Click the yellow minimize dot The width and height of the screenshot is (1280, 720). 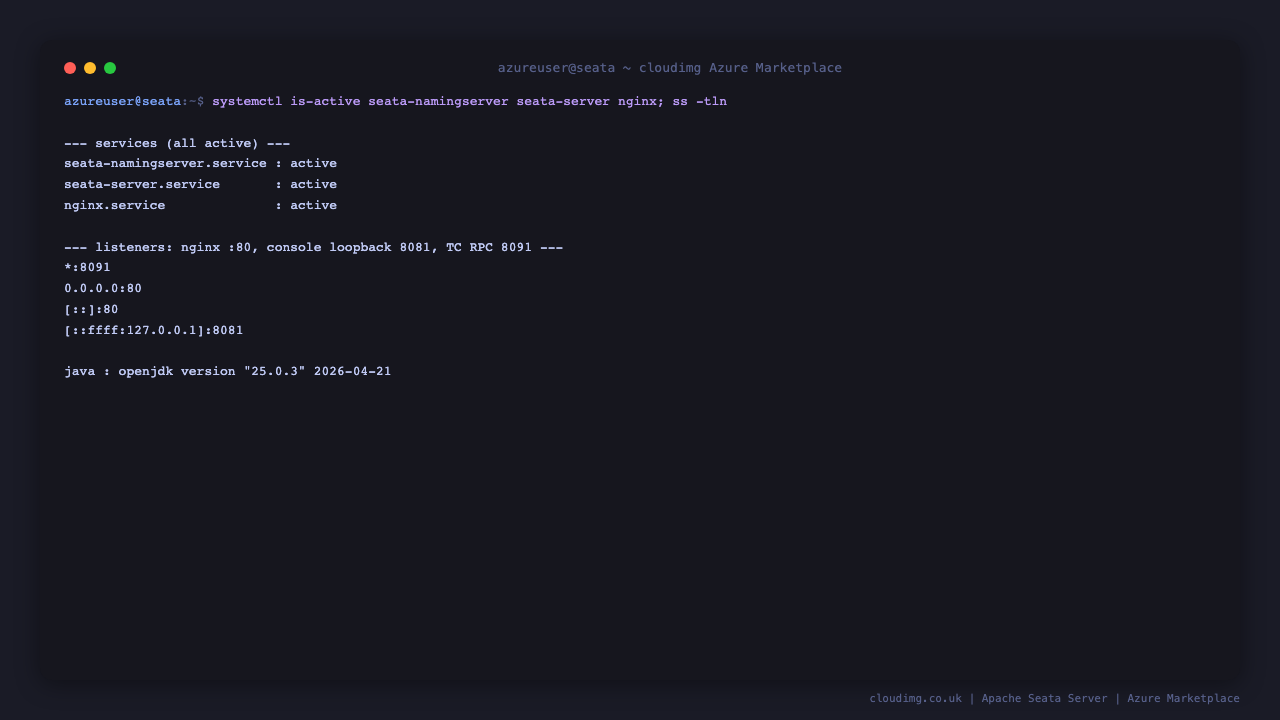tap(90, 68)
